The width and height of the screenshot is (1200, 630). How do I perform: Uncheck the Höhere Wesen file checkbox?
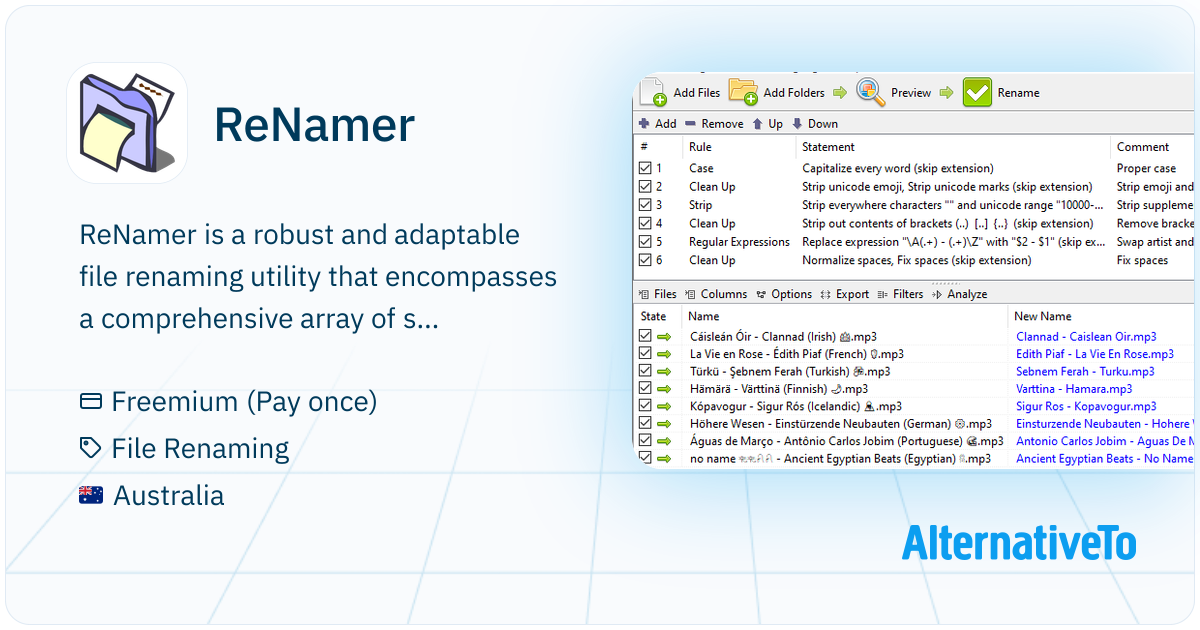(645, 424)
